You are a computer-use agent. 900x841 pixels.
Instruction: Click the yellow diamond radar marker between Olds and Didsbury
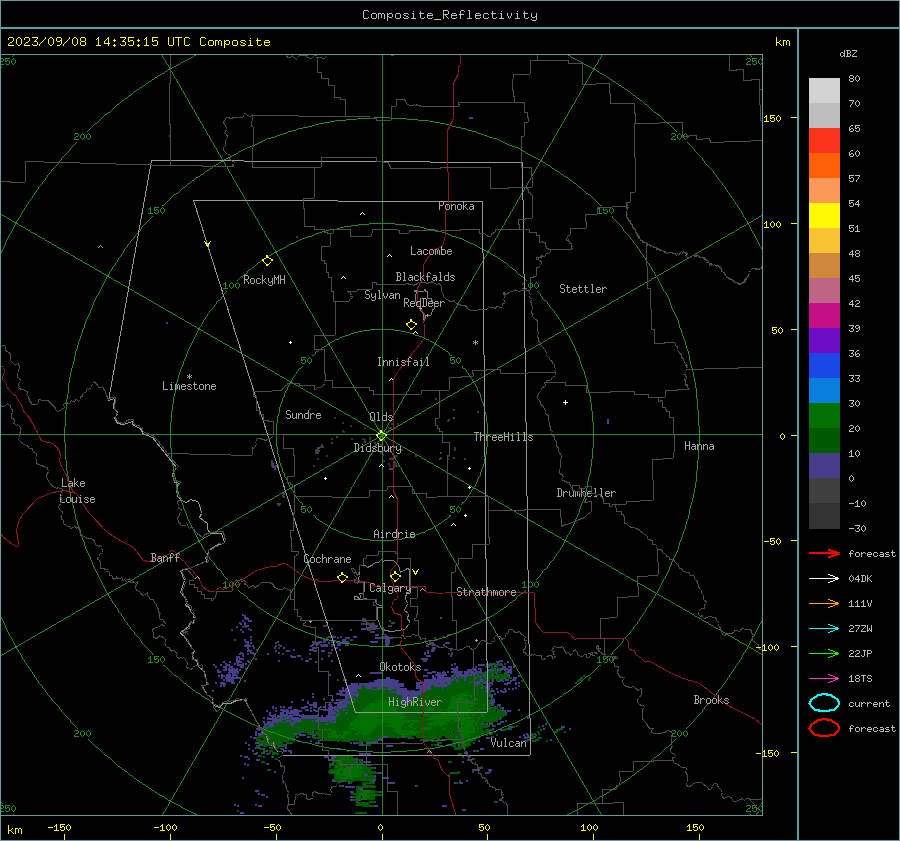tap(381, 436)
